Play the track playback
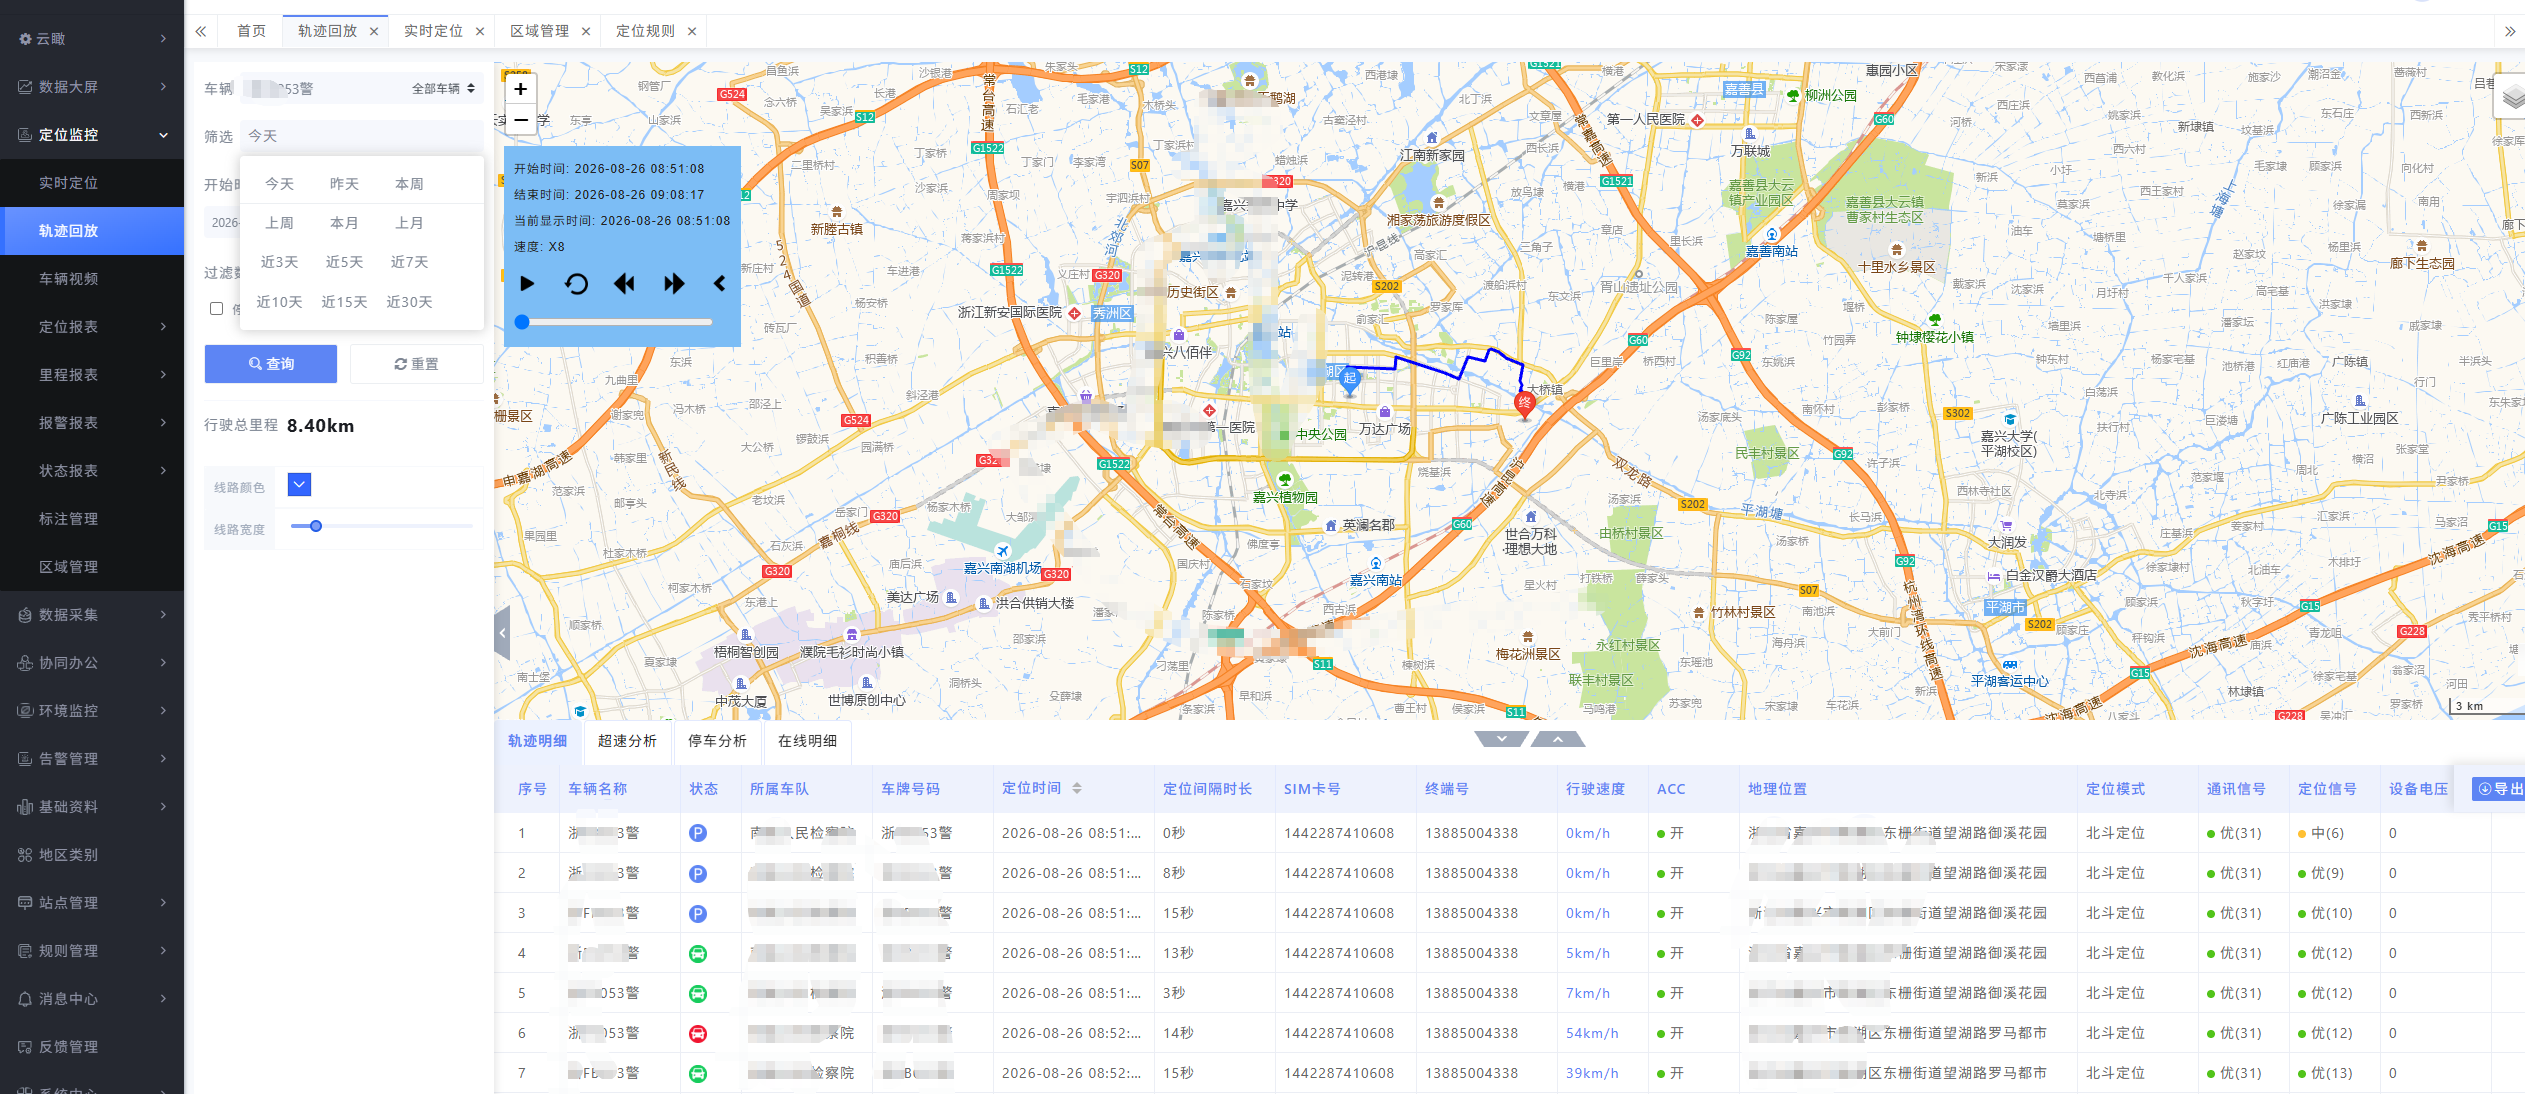This screenshot has width=2525, height=1094. [x=527, y=284]
